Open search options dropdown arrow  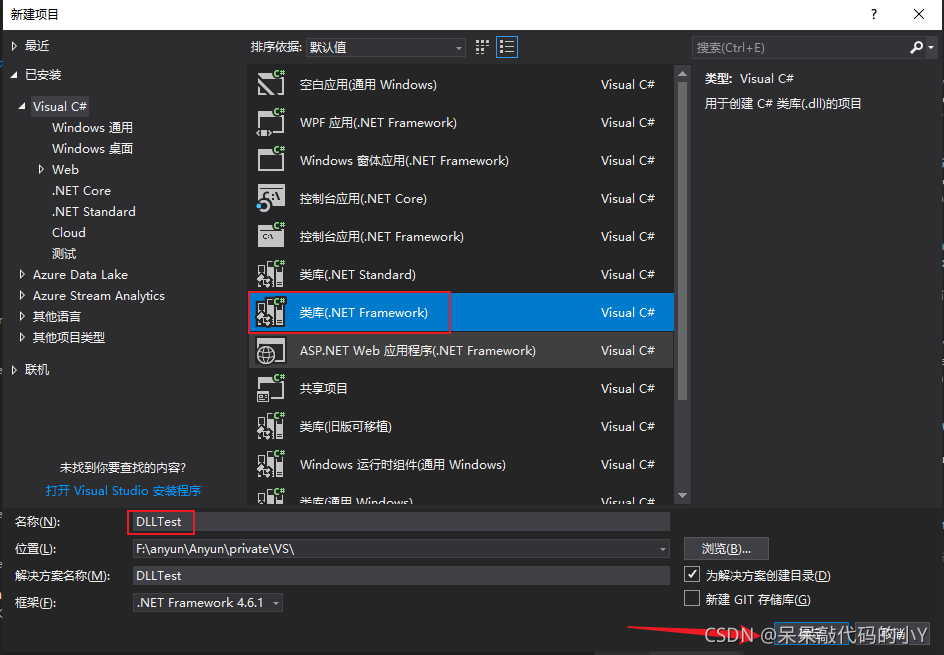931,48
